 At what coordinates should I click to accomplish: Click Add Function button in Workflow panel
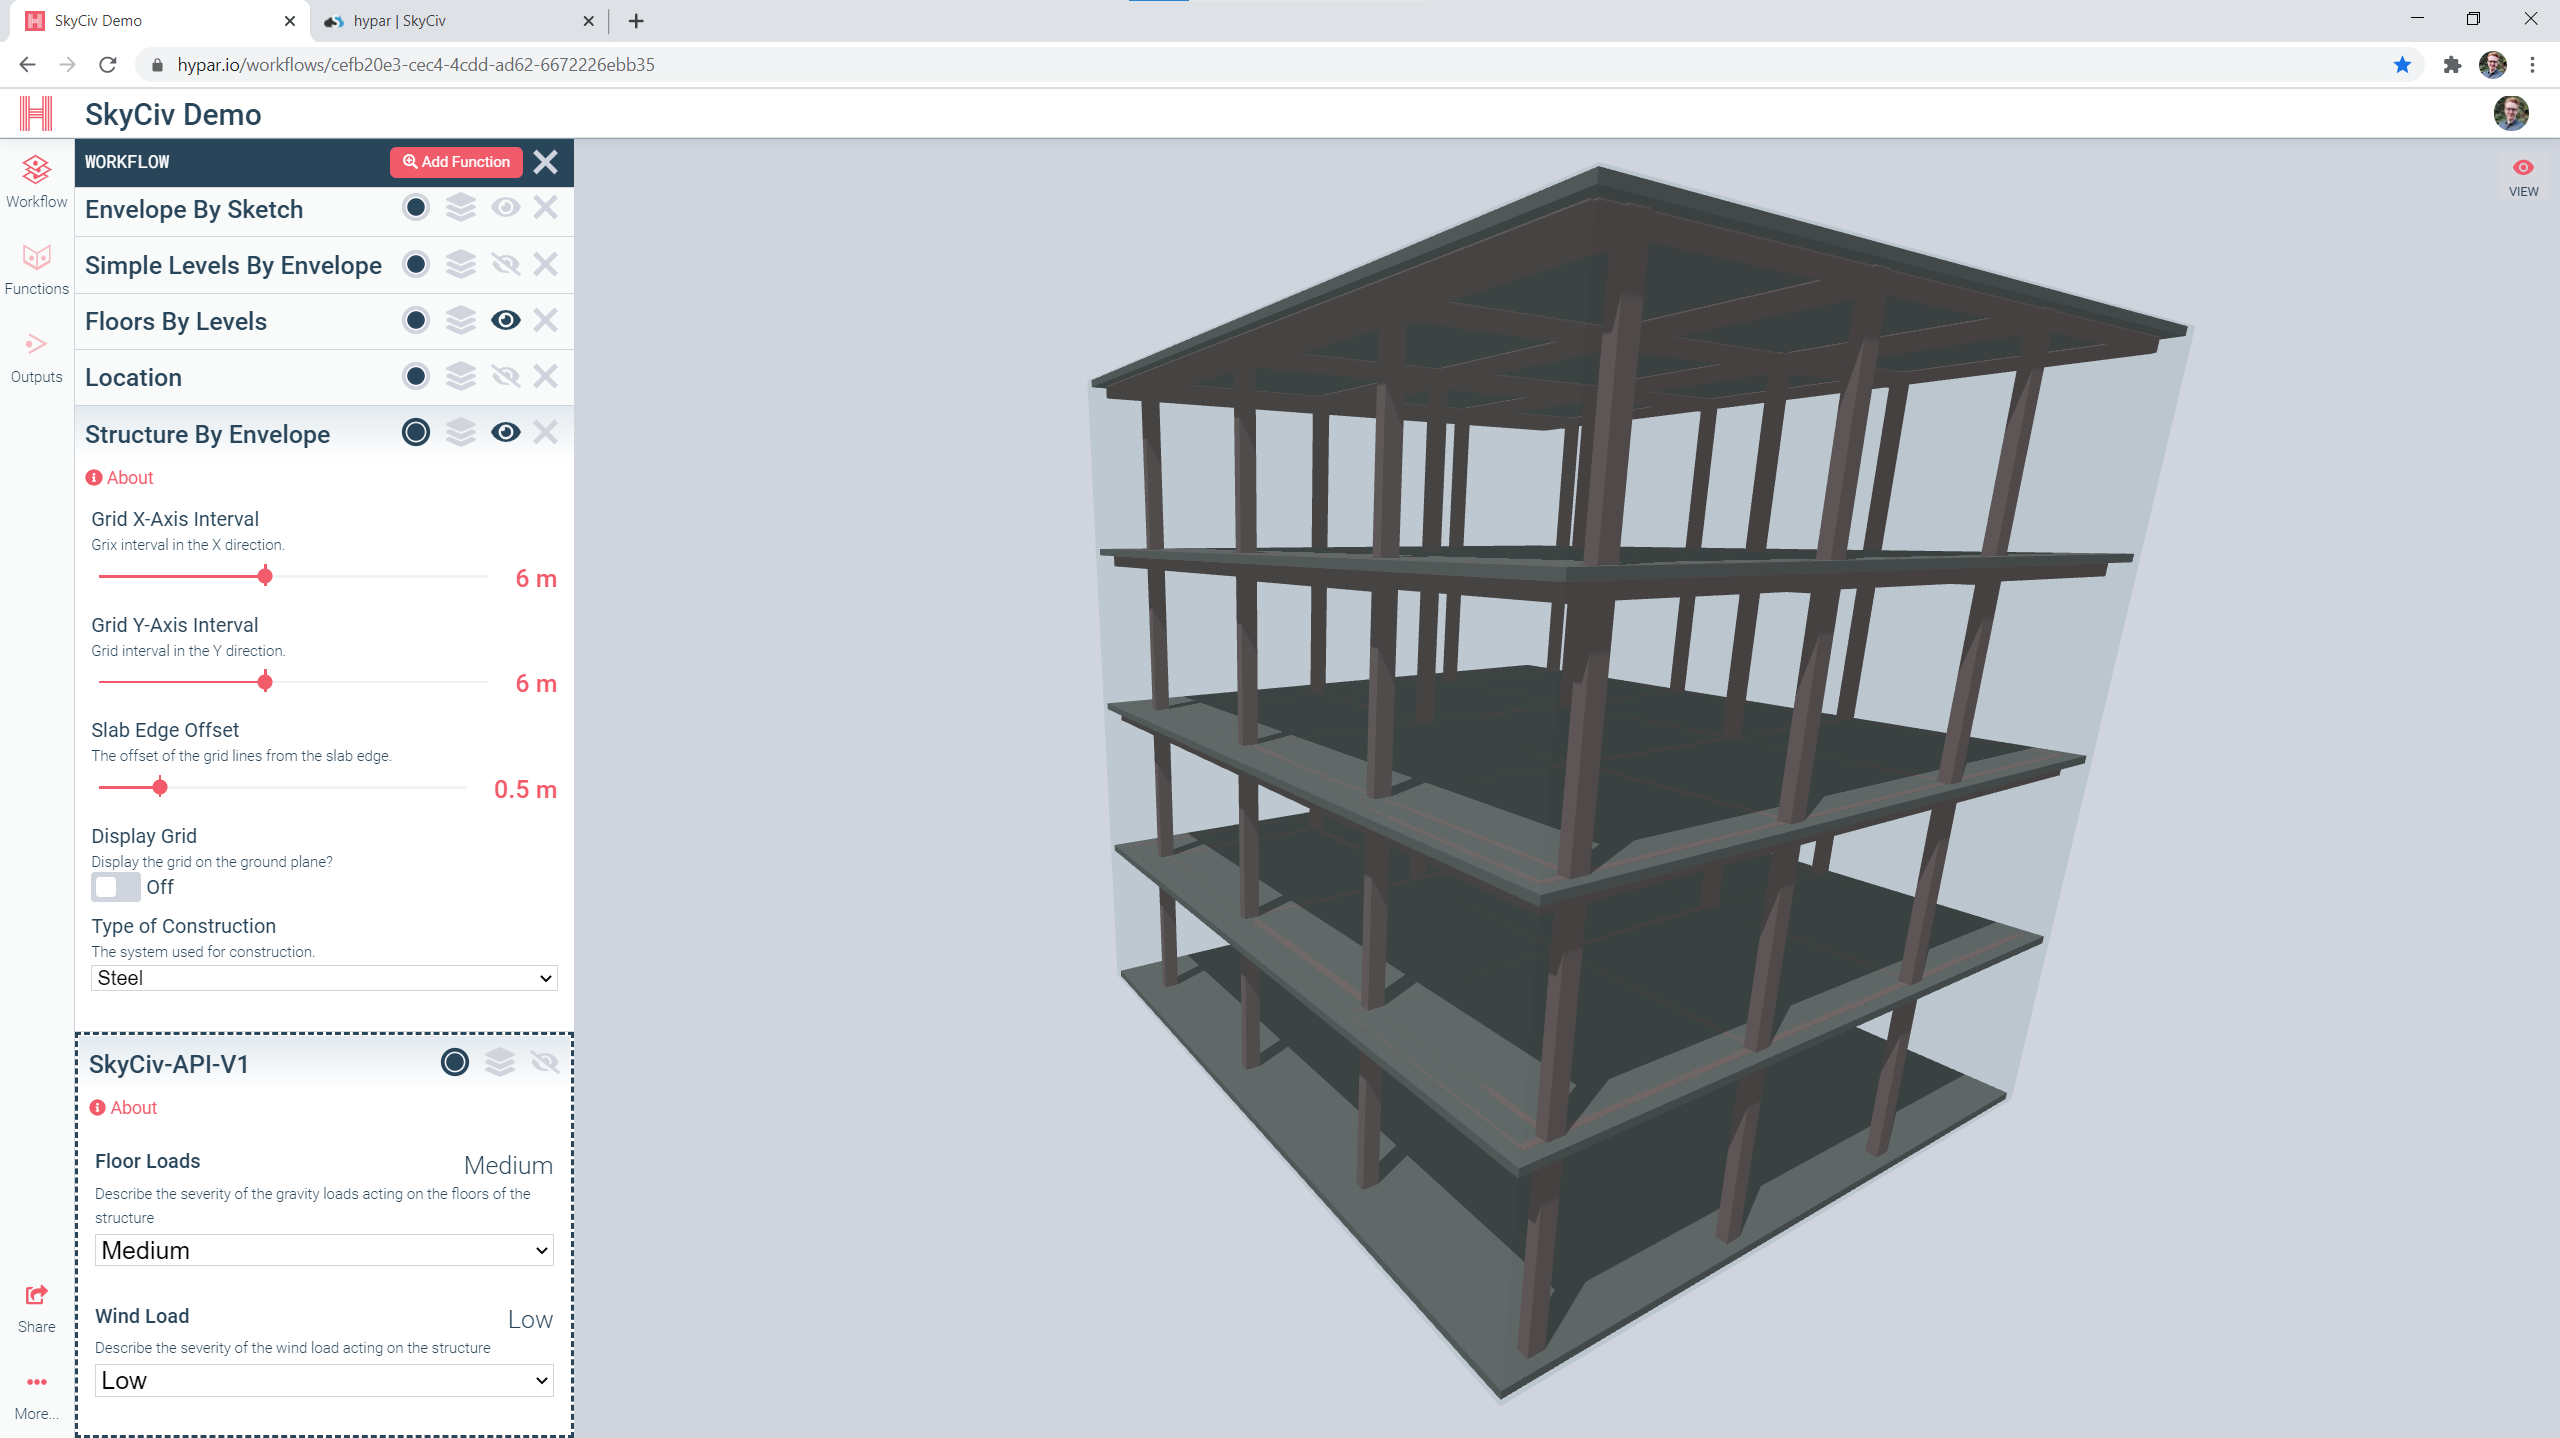pyautogui.click(x=454, y=162)
